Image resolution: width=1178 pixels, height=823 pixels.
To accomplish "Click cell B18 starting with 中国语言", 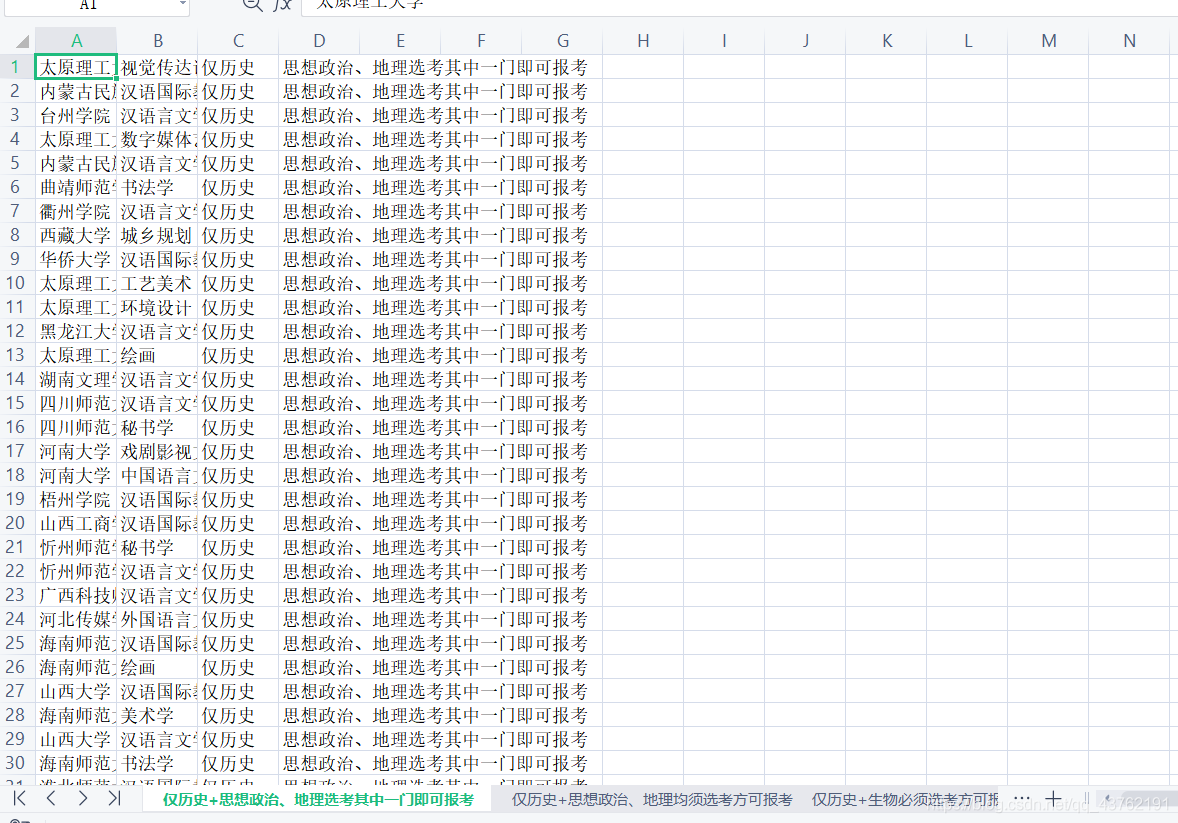I will [157, 475].
